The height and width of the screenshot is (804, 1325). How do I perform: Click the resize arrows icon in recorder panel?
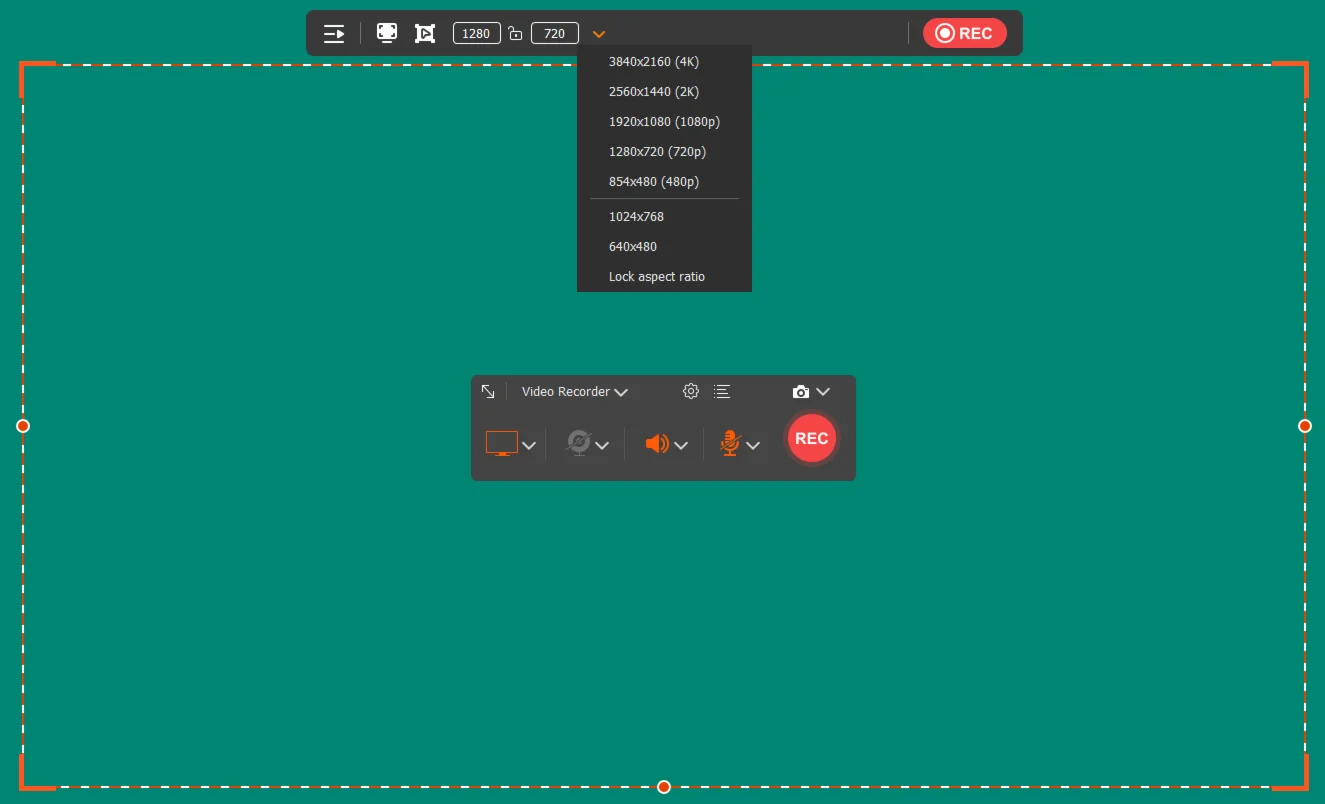(x=488, y=391)
